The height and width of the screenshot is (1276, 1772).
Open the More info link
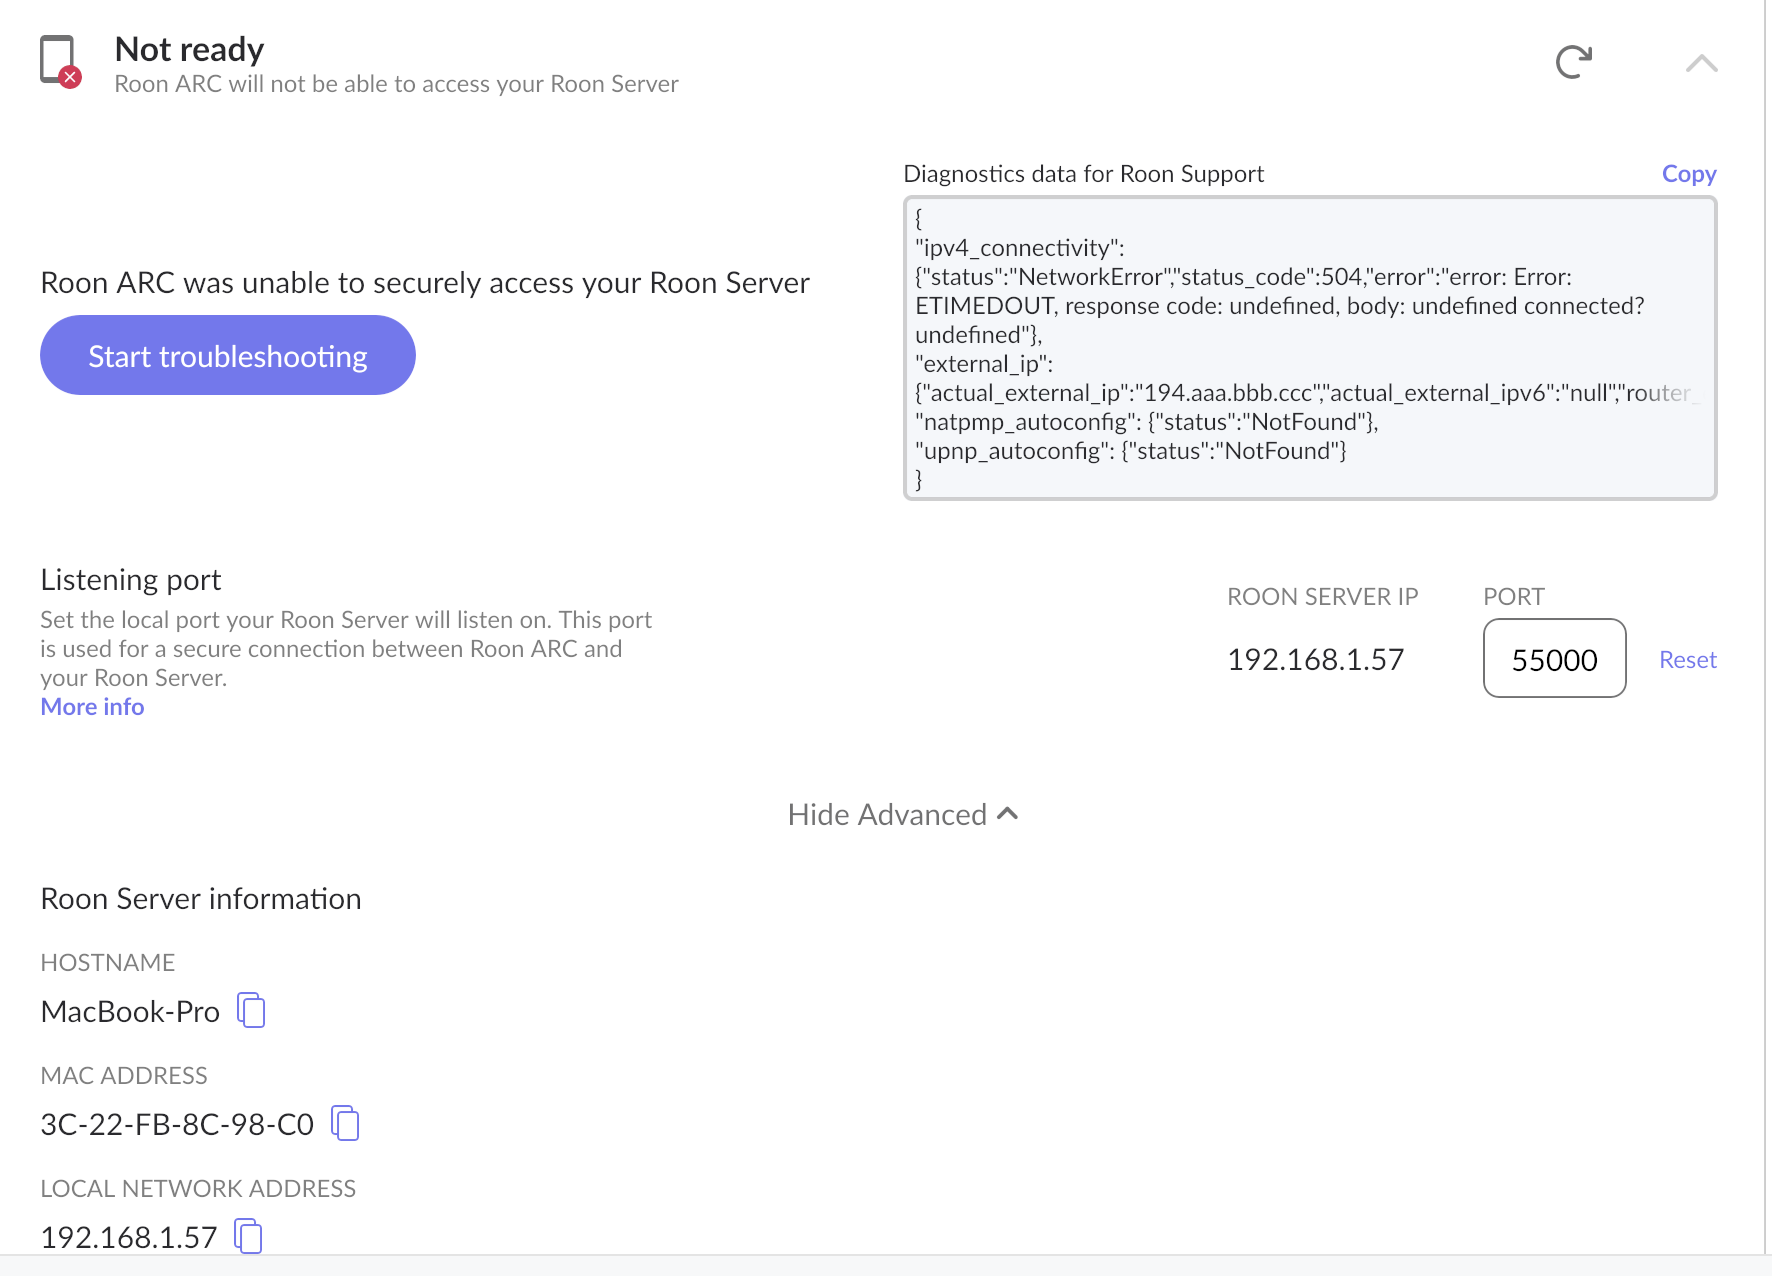92,707
